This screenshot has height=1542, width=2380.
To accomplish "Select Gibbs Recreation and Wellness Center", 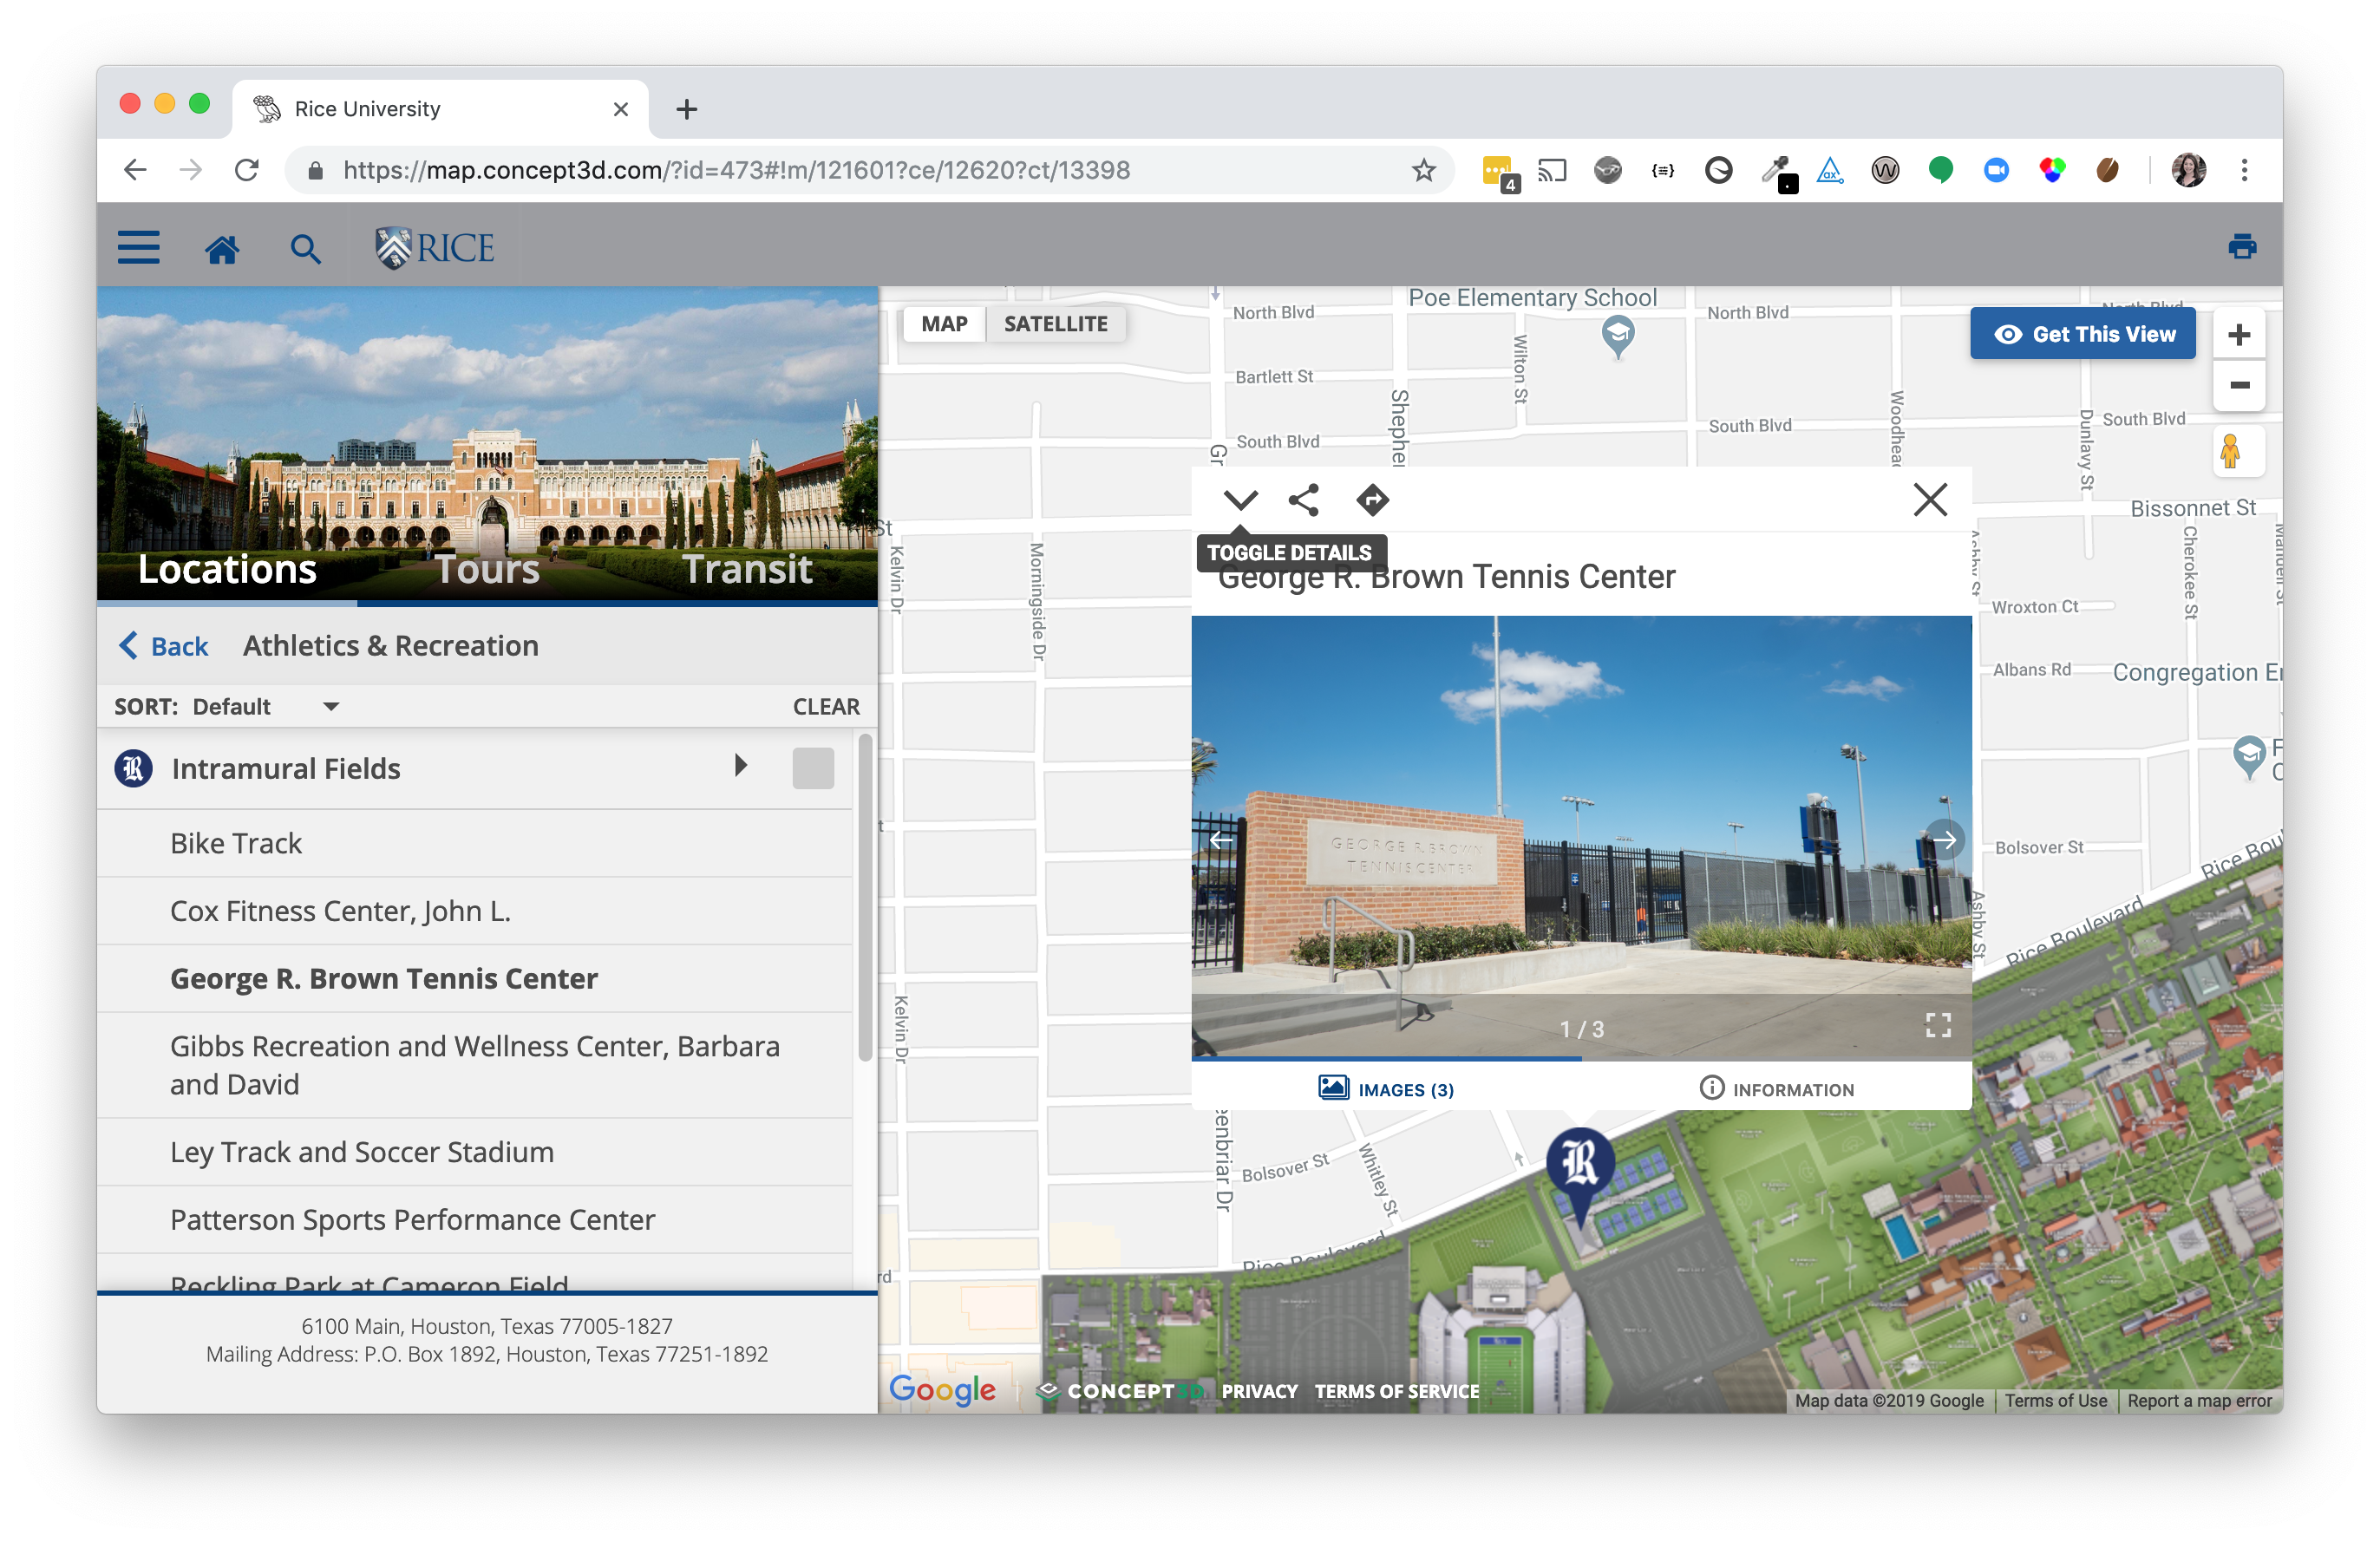I will coord(474,1065).
